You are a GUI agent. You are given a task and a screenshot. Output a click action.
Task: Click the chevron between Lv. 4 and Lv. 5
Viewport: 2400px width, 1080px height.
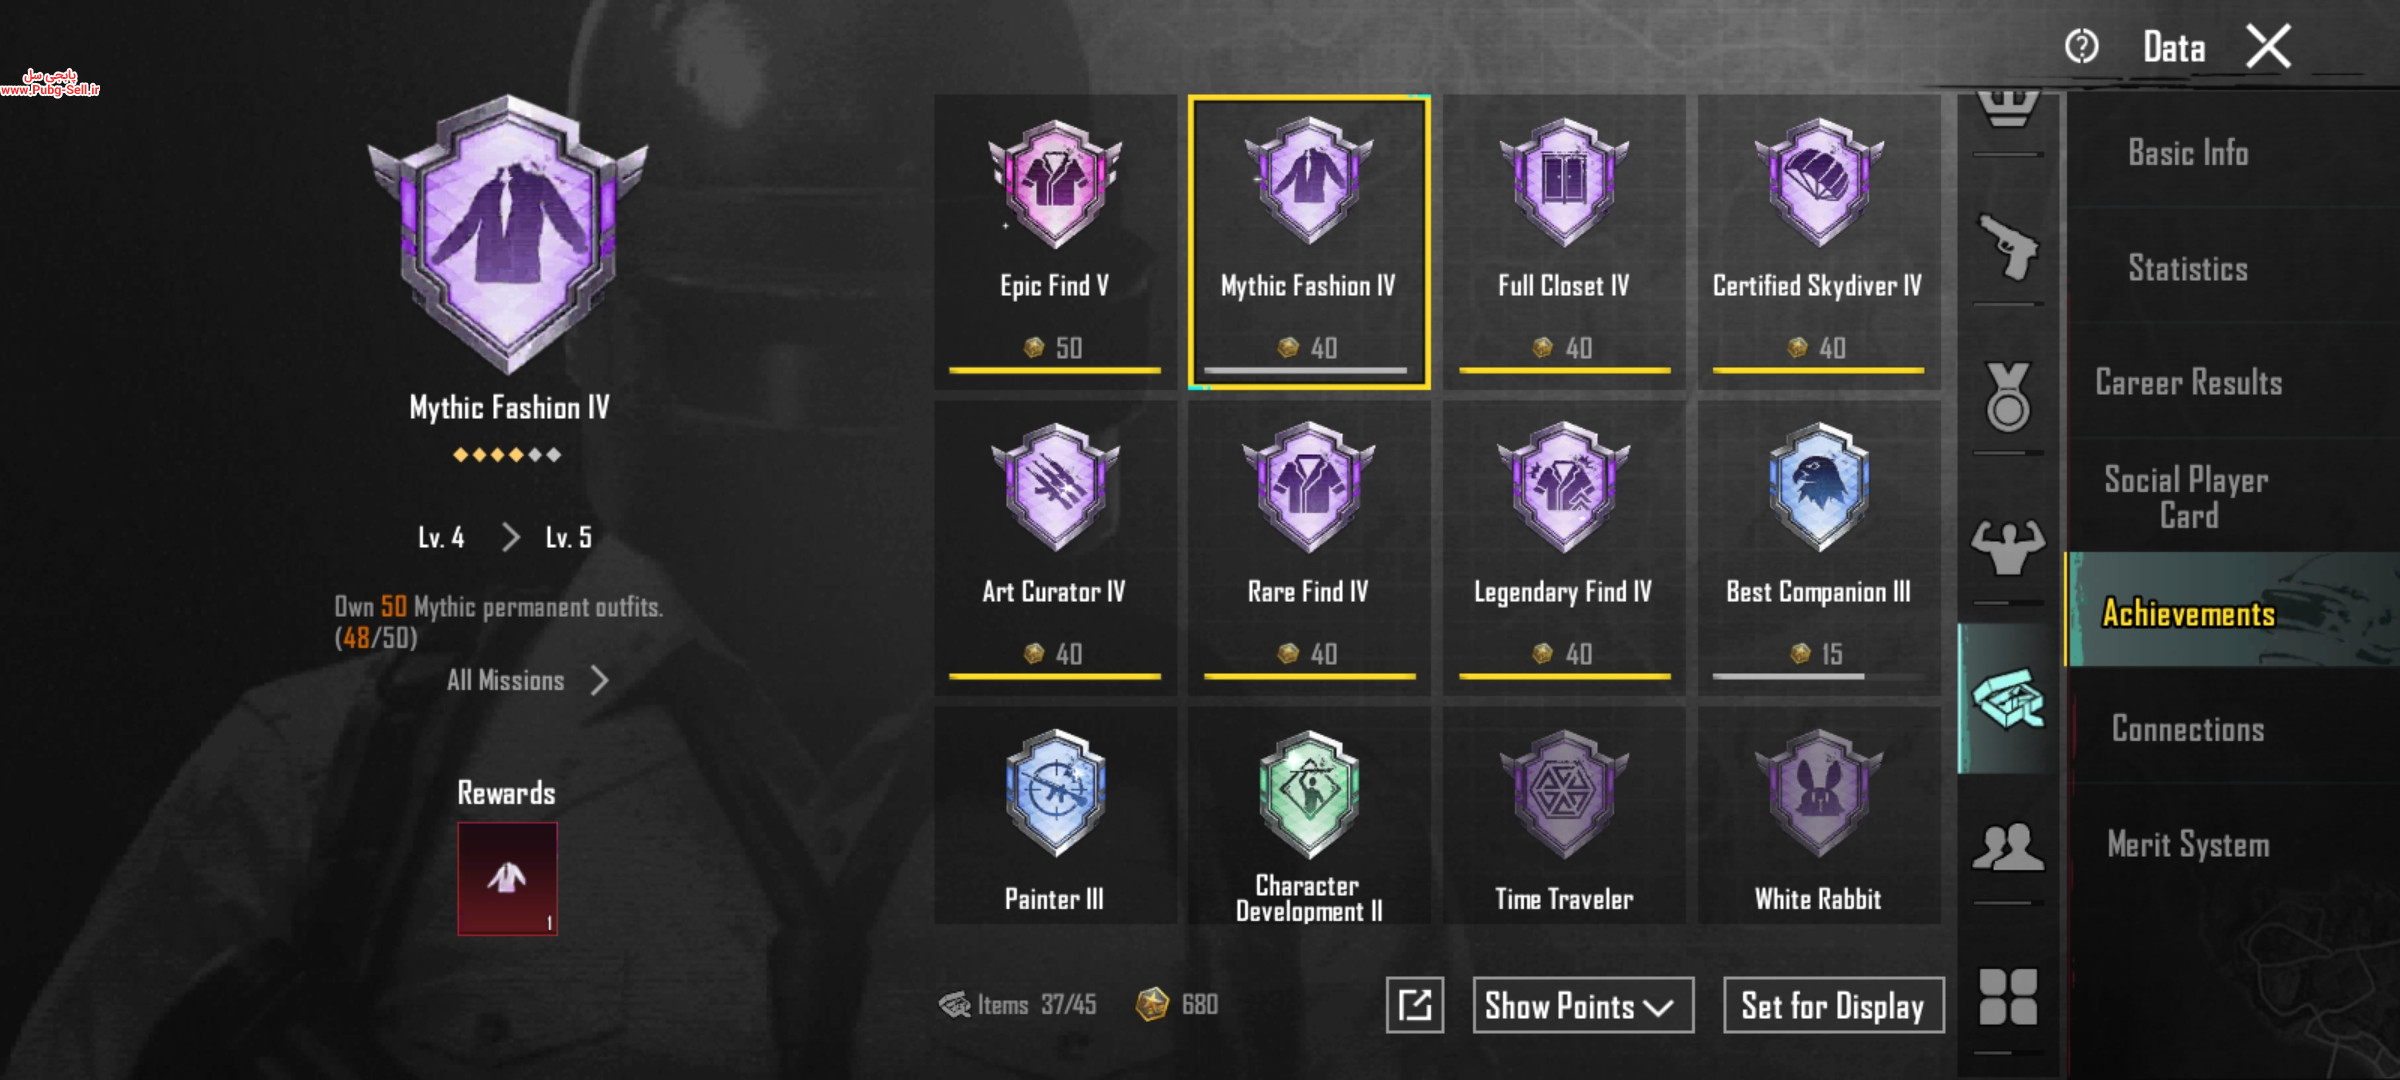point(510,538)
